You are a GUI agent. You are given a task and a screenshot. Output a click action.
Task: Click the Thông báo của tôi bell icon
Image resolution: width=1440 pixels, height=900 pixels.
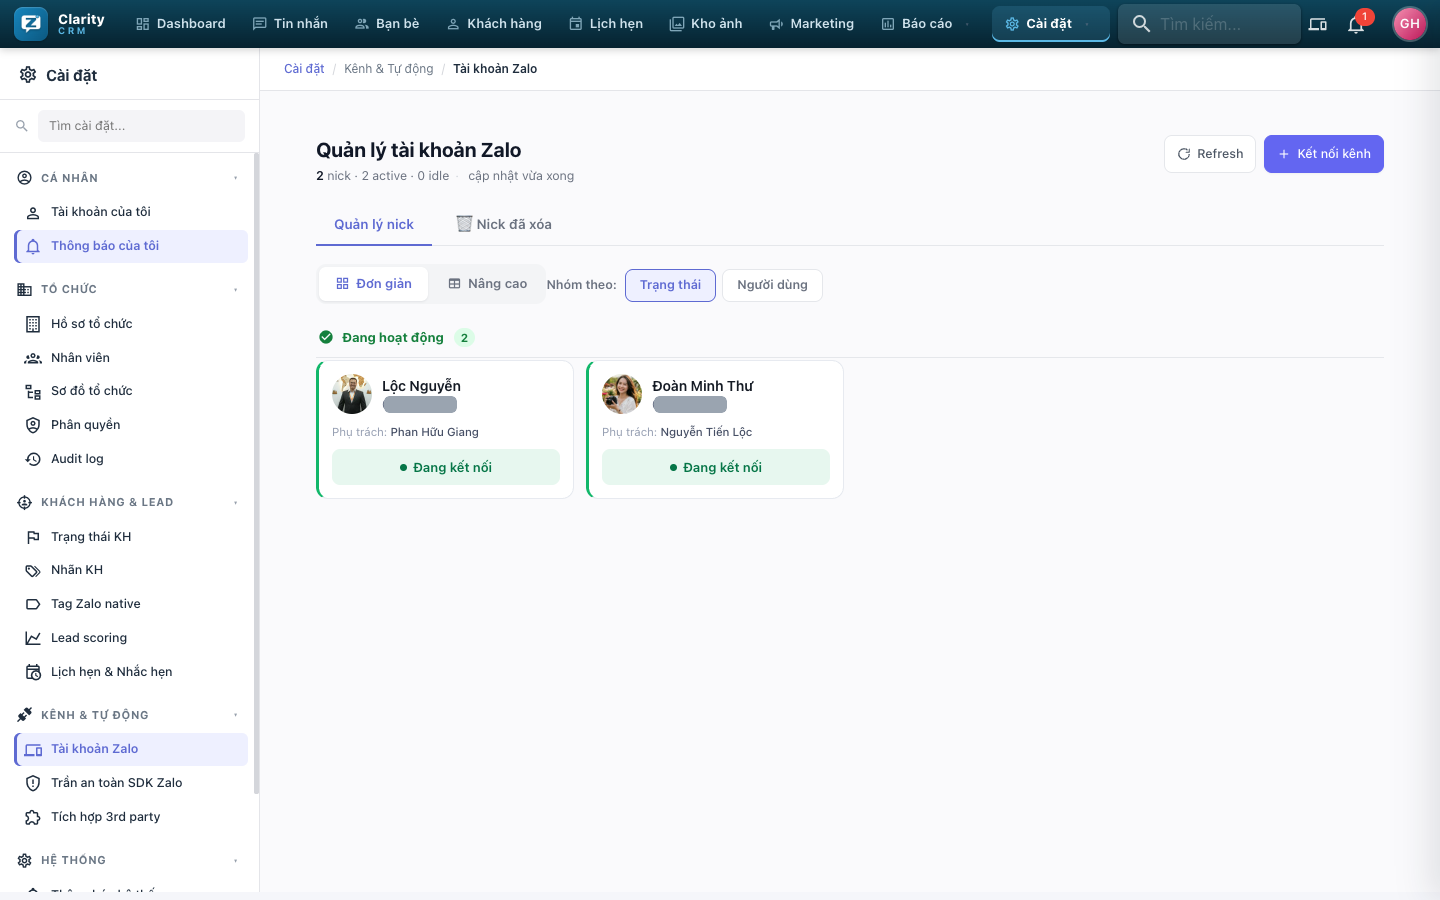[33, 246]
